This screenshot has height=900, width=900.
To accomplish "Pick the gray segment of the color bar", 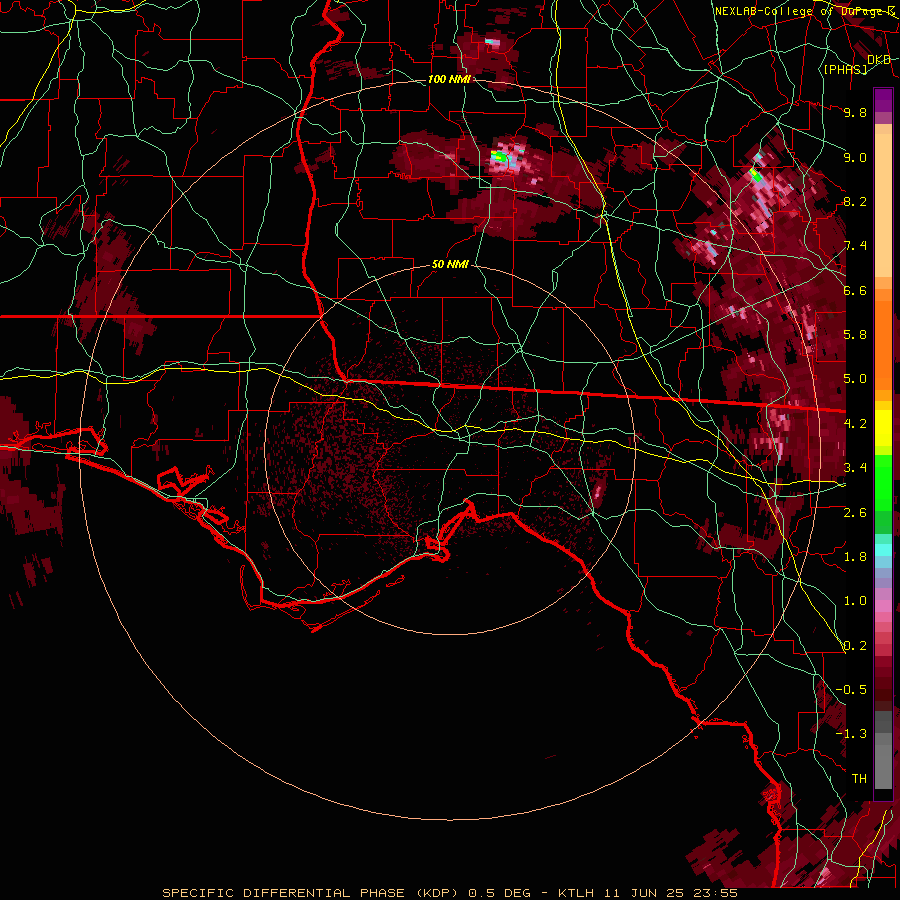I will pyautogui.click(x=883, y=752).
